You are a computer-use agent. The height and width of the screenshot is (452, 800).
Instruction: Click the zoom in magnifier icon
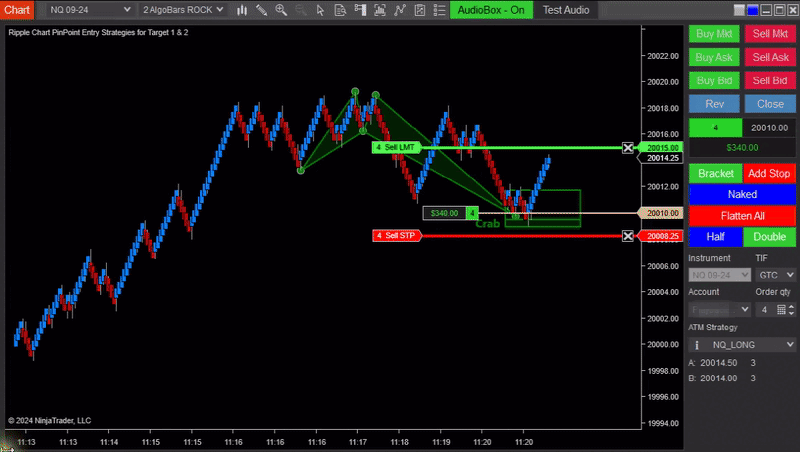click(281, 9)
